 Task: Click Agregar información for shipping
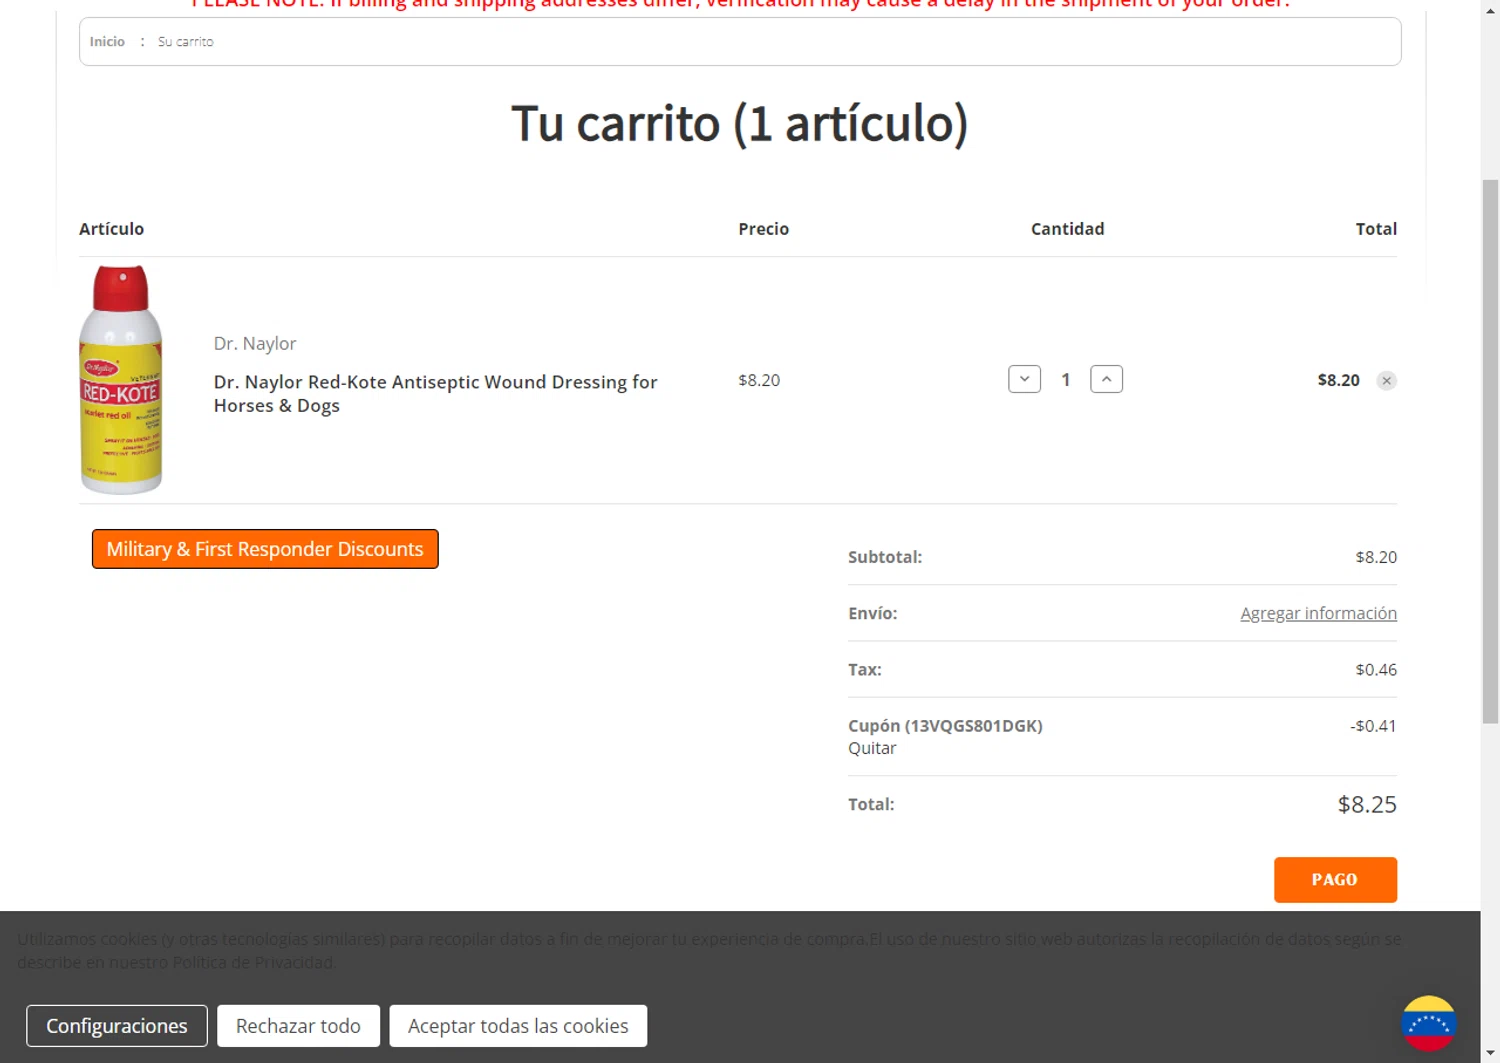[x=1318, y=613]
